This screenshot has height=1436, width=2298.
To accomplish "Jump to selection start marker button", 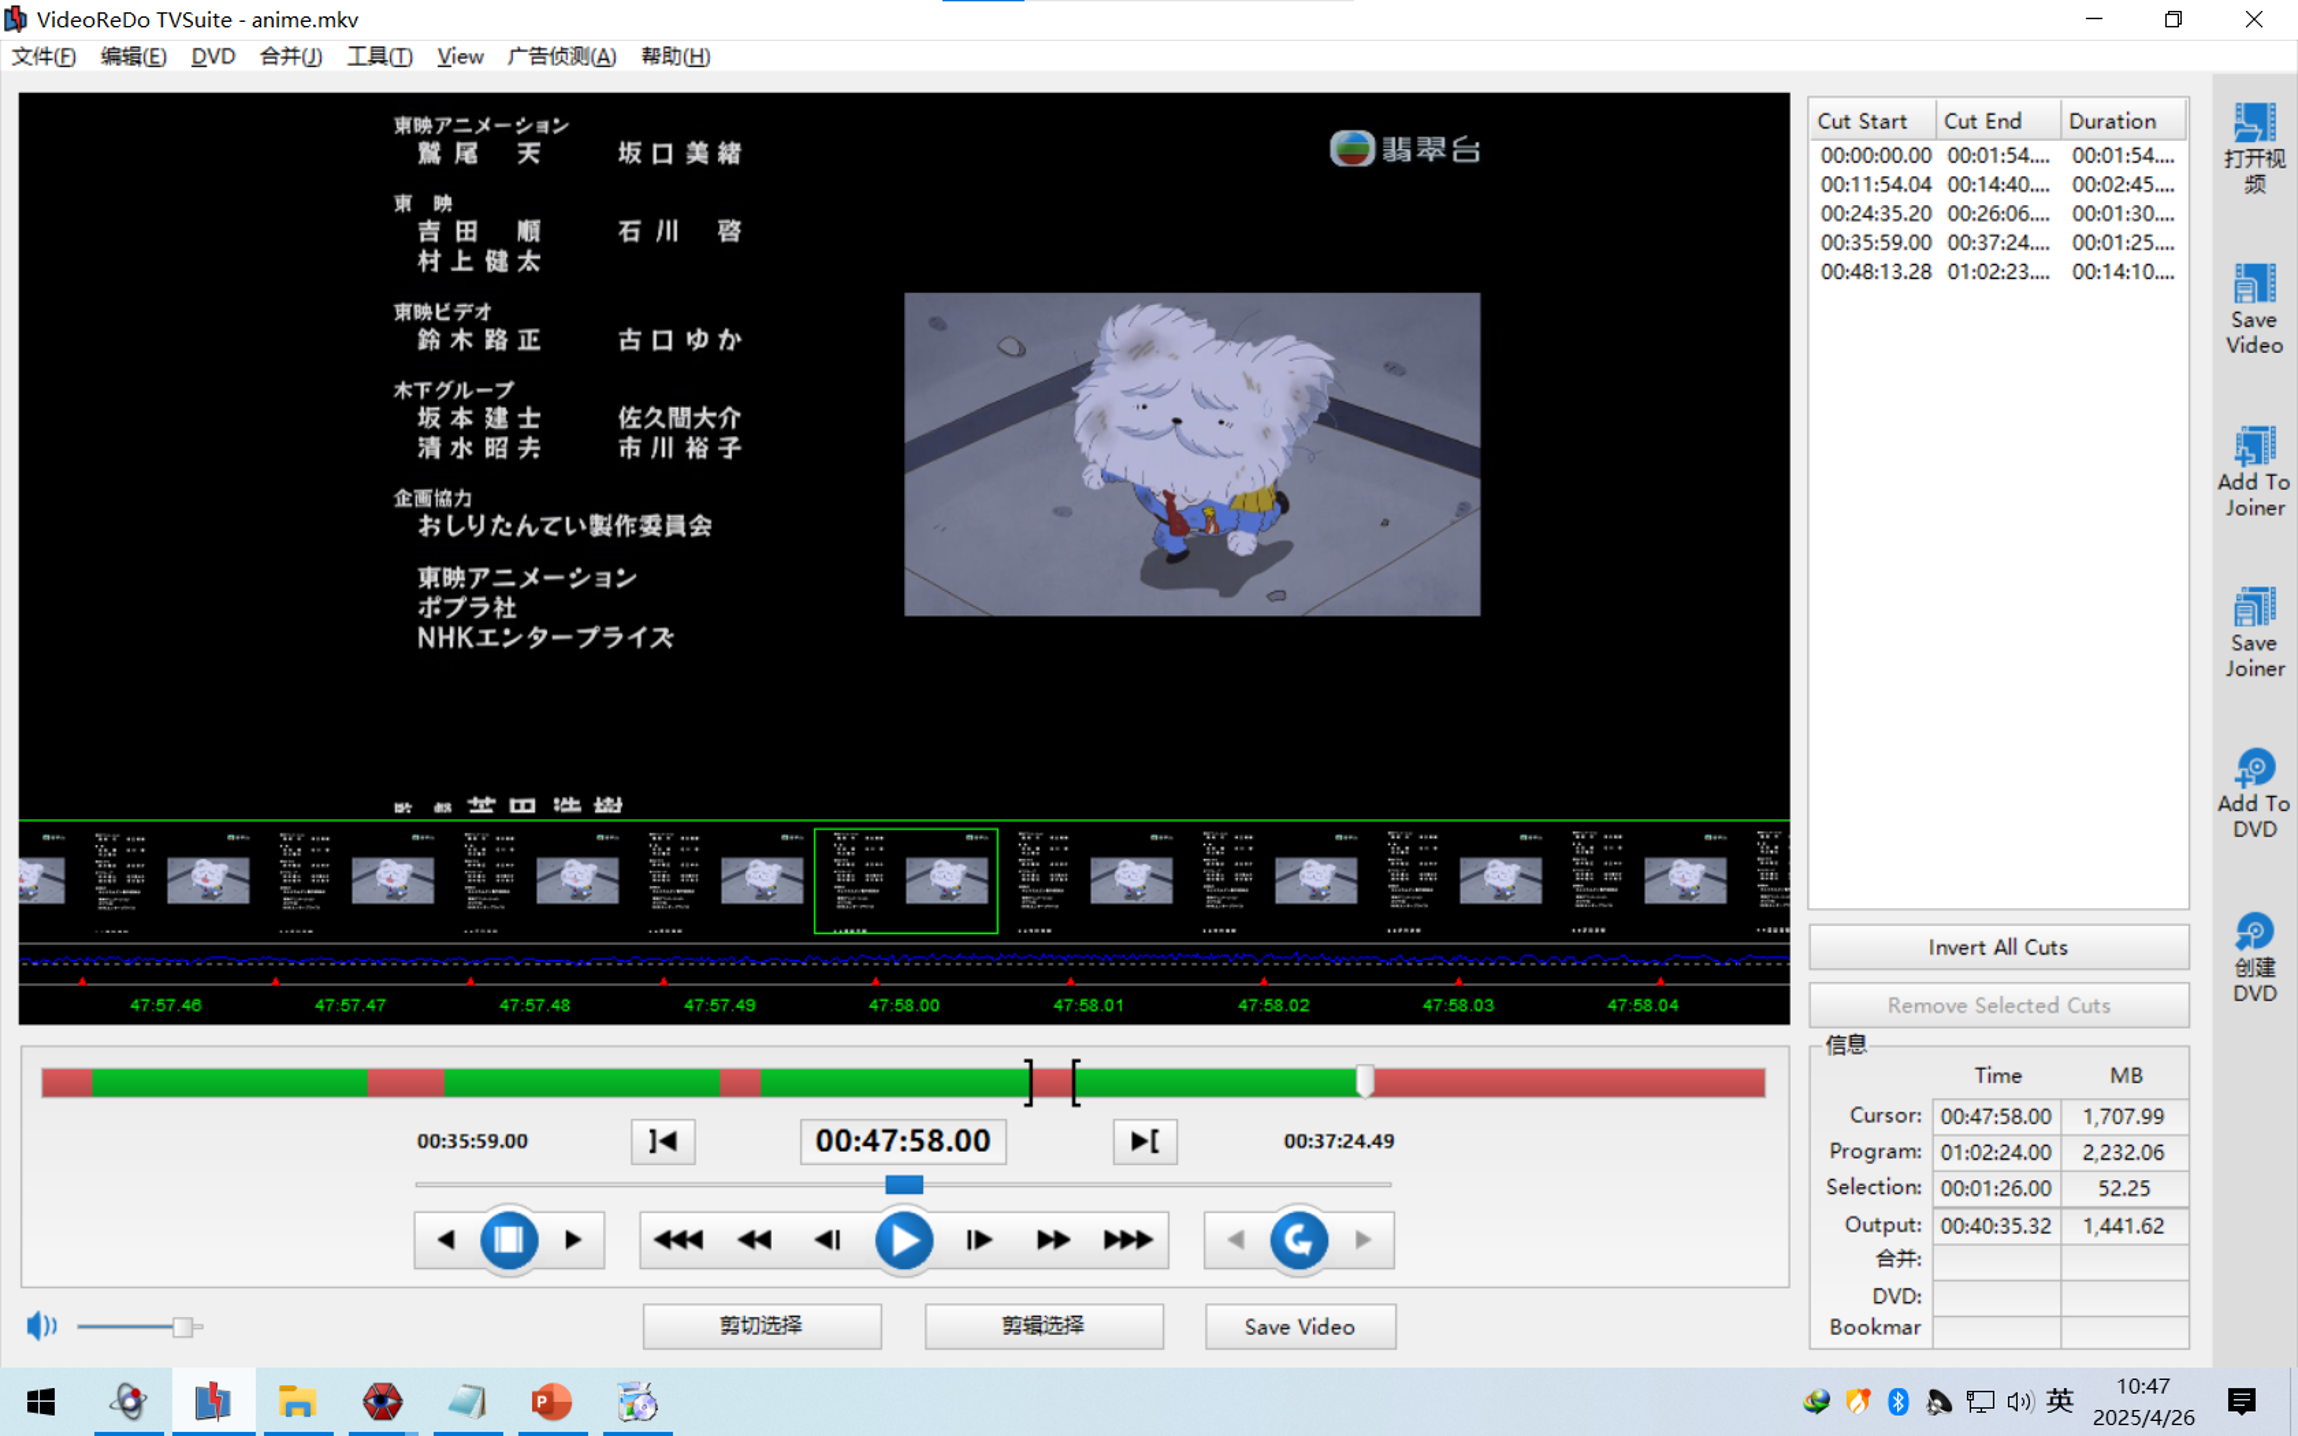I will 663,1141.
